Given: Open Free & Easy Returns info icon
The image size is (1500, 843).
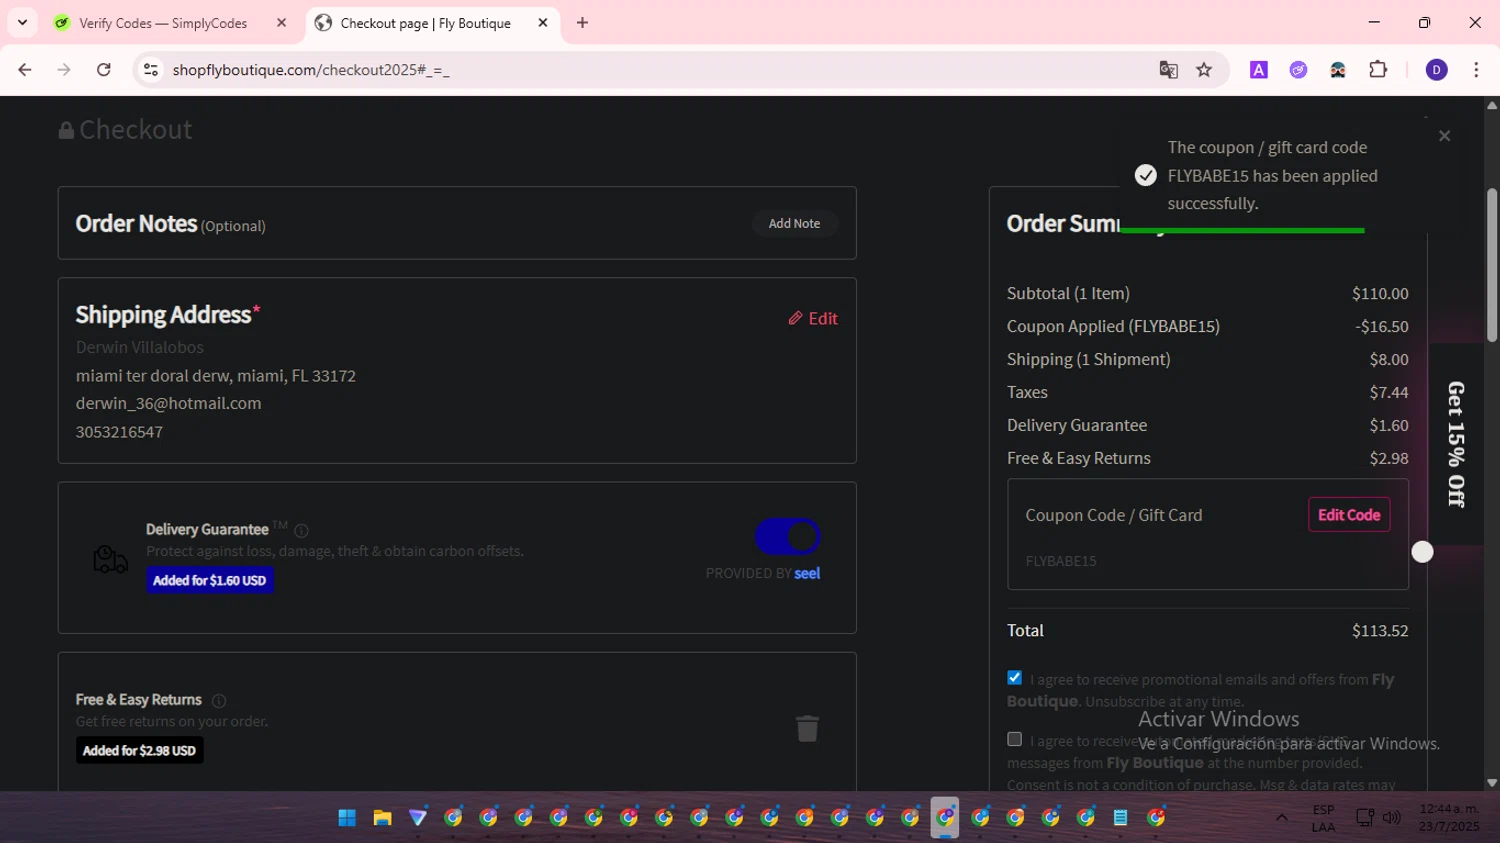Looking at the screenshot, I should (x=219, y=701).
